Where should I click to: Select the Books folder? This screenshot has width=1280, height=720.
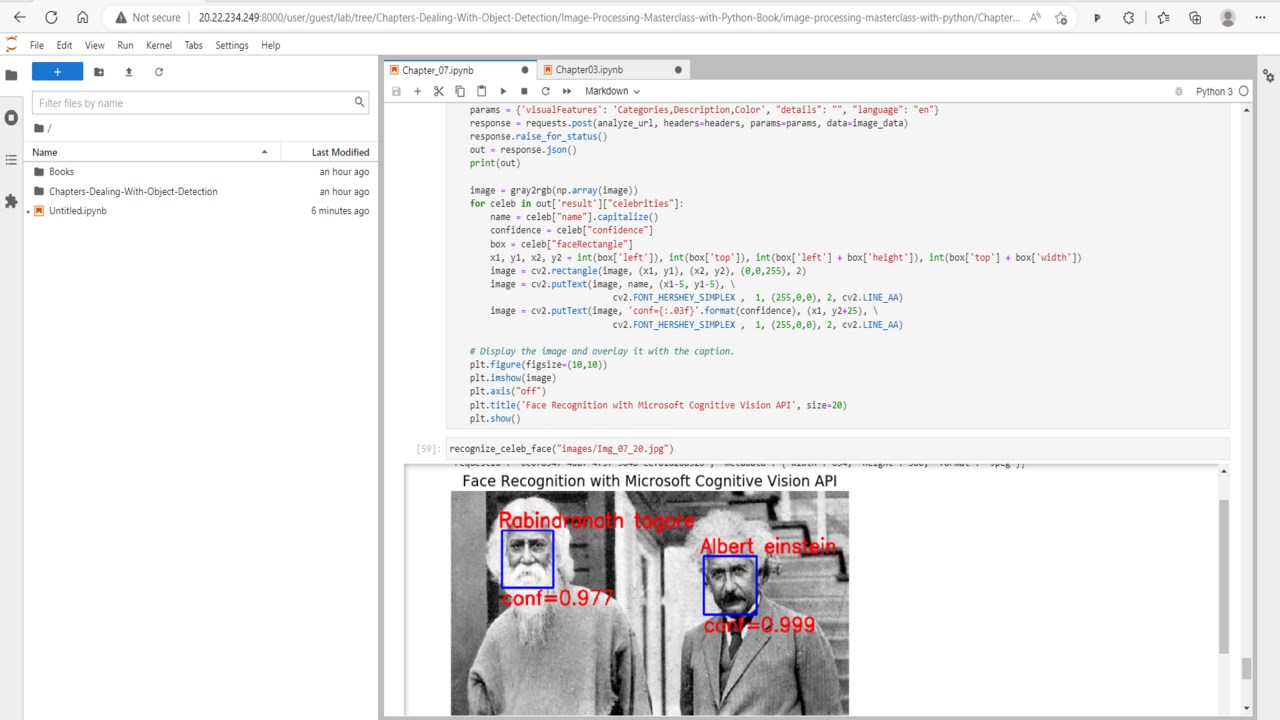(201, 172)
